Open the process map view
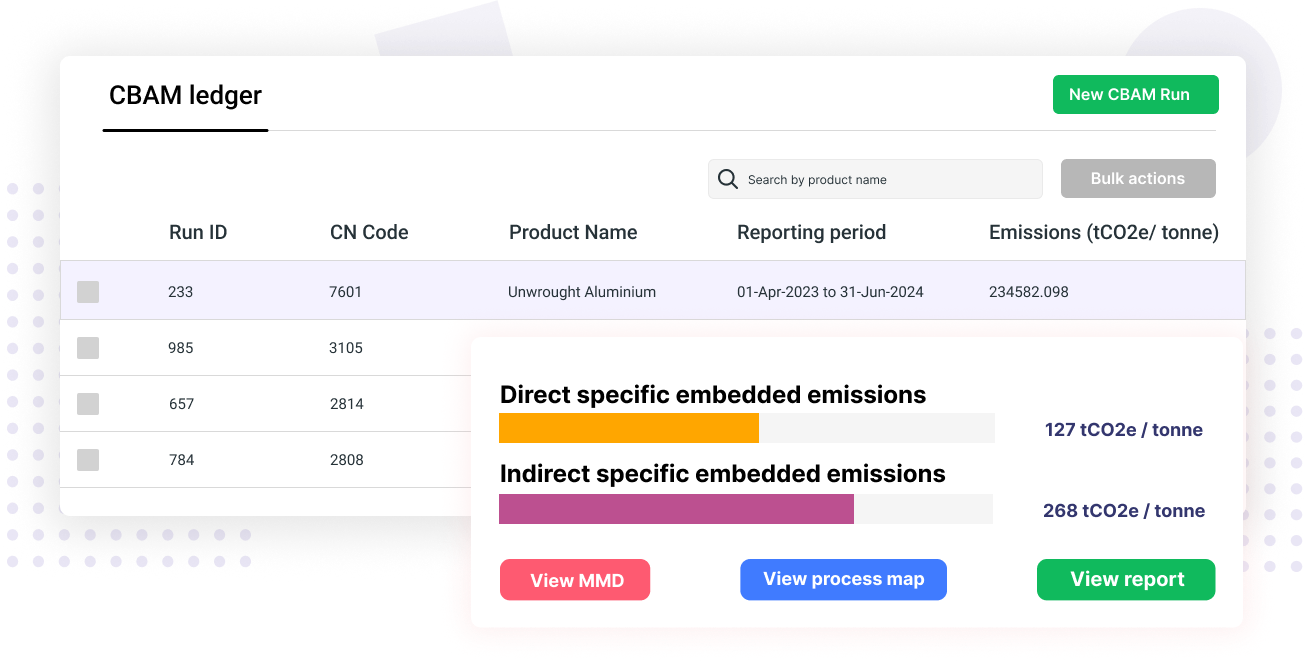The width and height of the screenshot is (1306, 662). point(843,579)
